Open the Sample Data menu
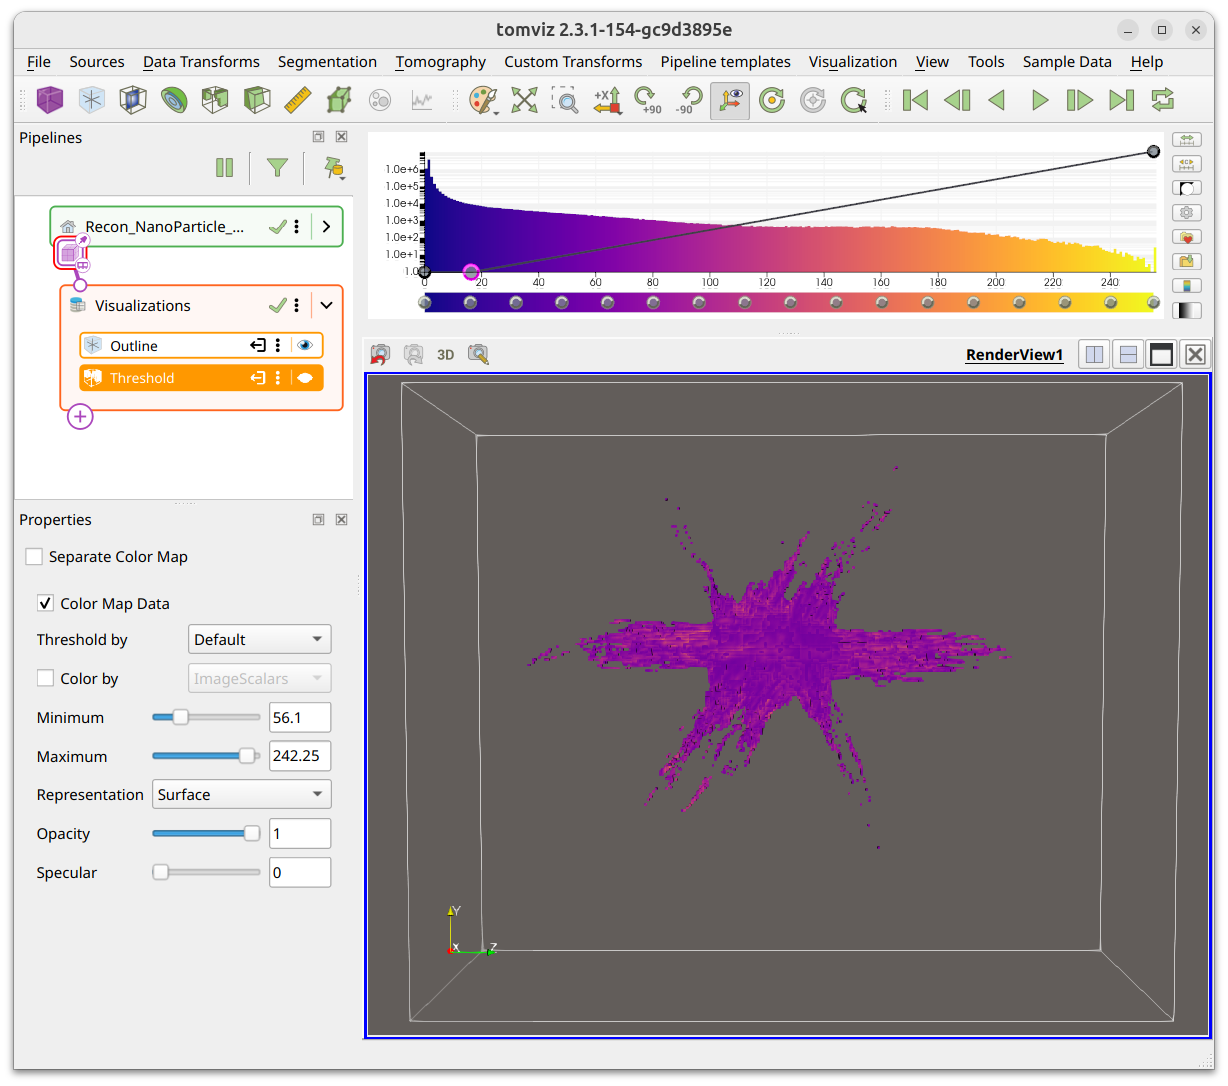Viewport: 1228px width, 1086px height. [1067, 62]
